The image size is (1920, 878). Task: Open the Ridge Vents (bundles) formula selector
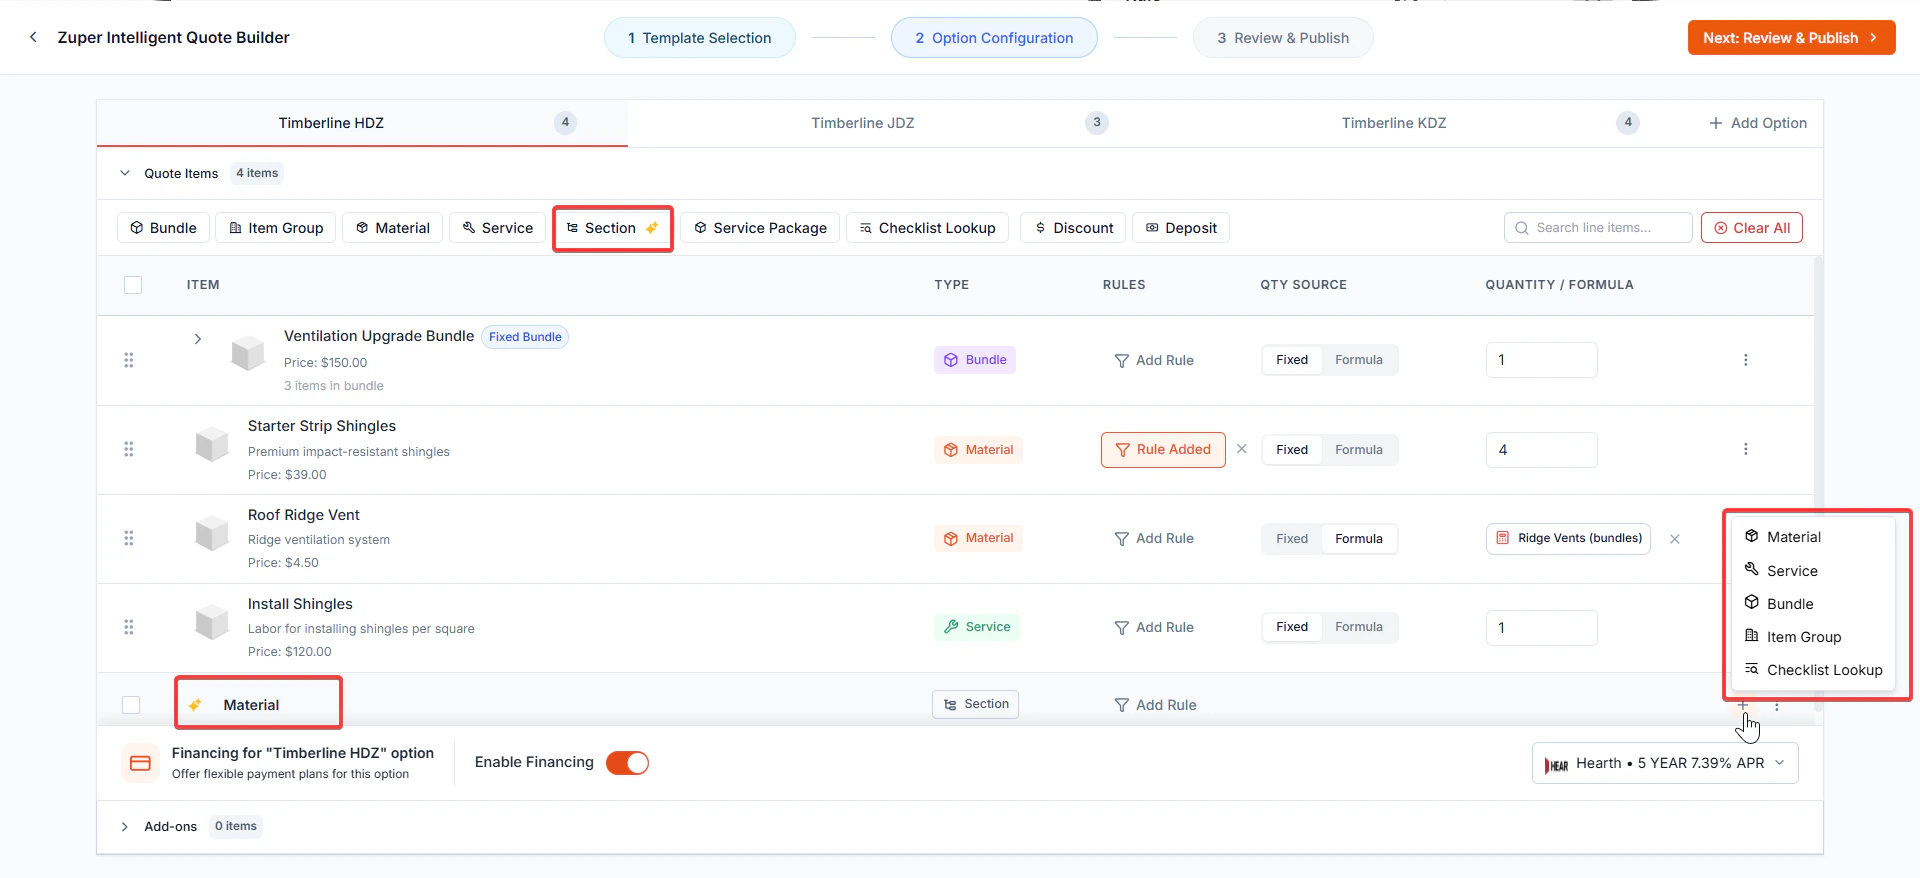1568,538
